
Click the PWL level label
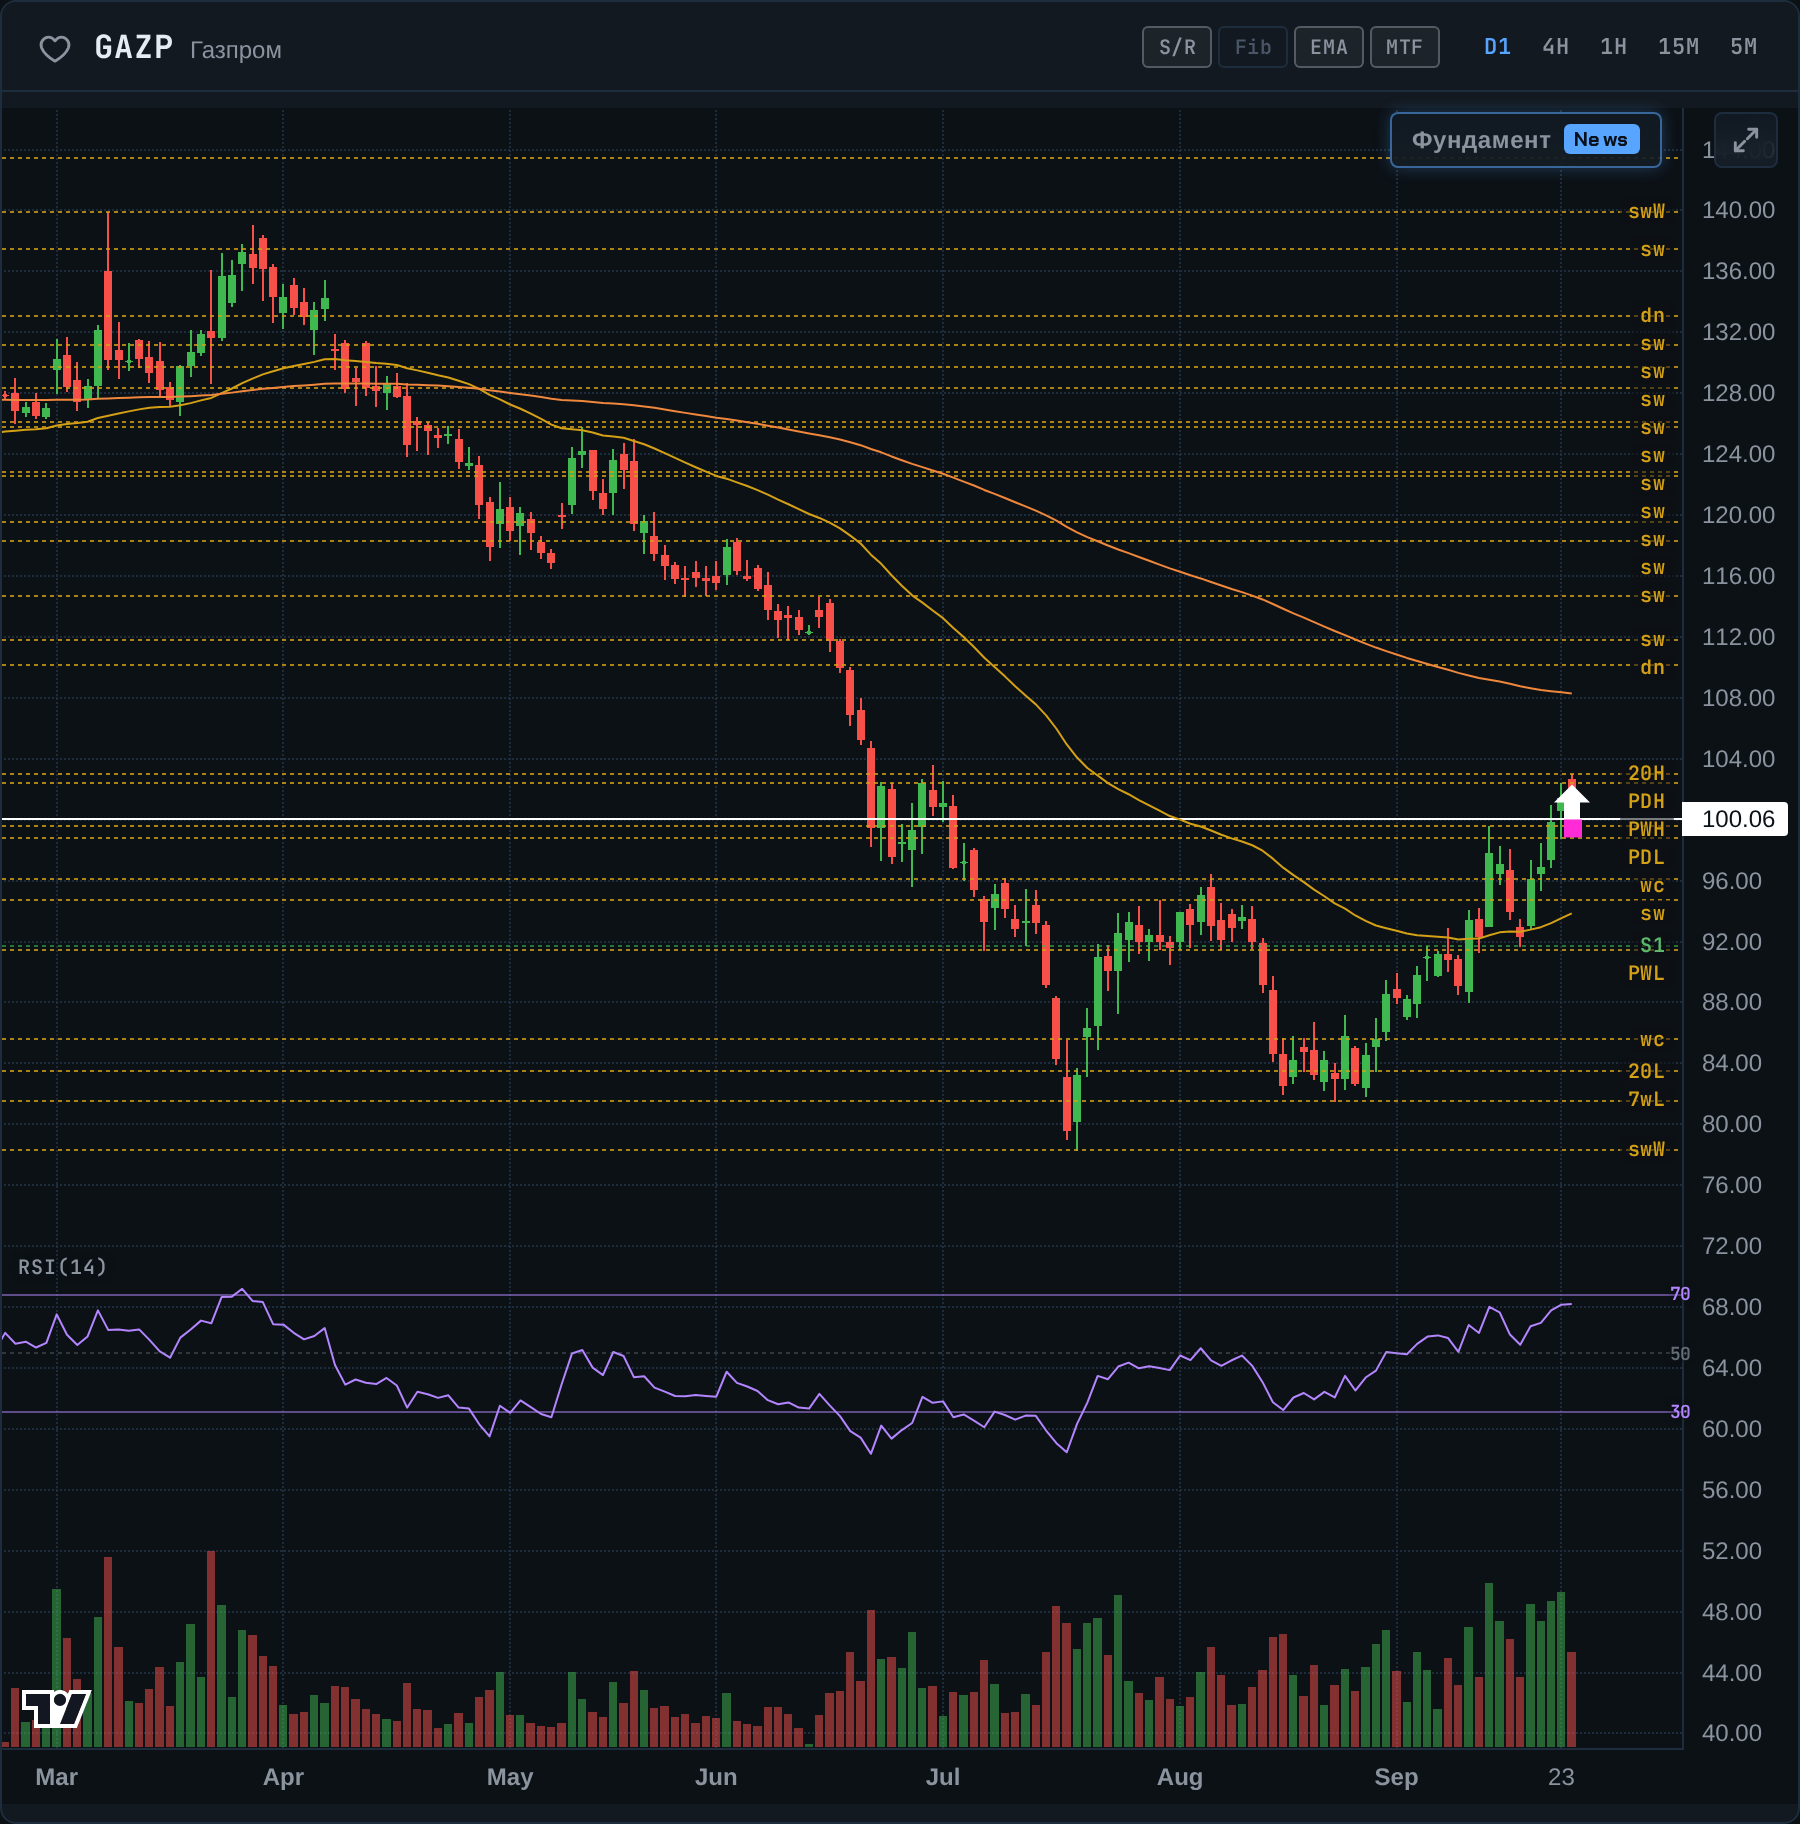[x=1646, y=973]
